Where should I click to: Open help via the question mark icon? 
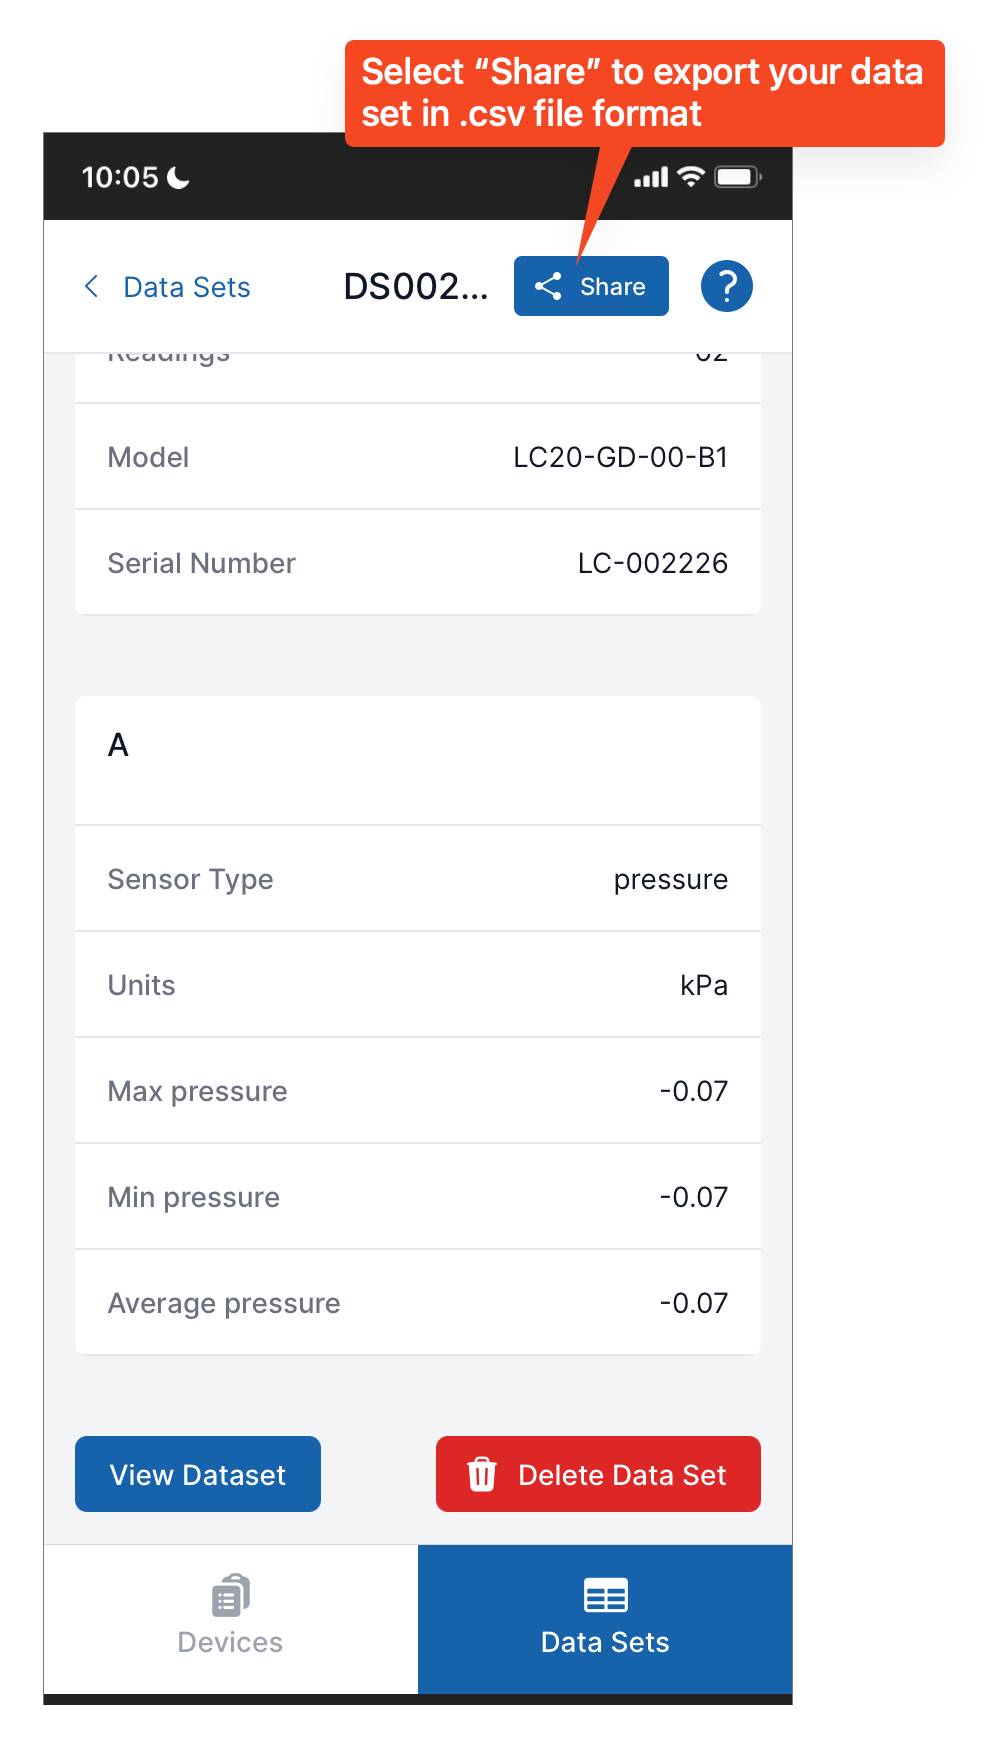coord(727,286)
